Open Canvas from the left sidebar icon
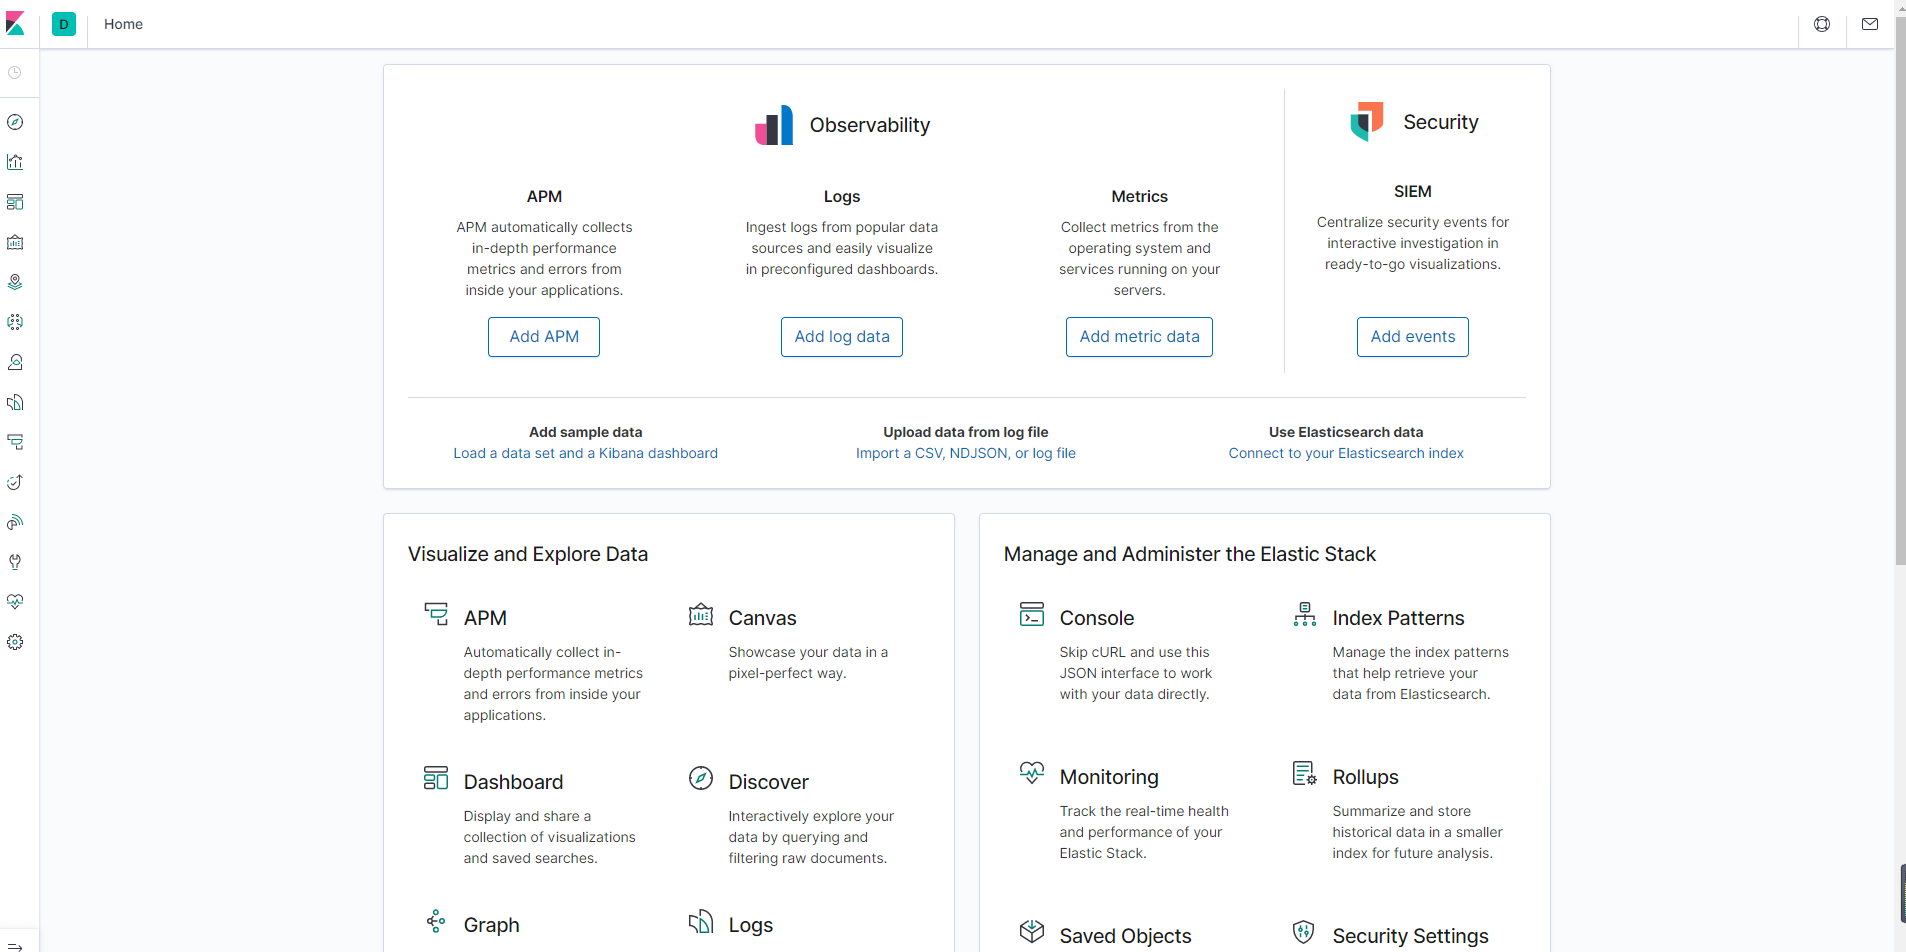The width and height of the screenshot is (1906, 952). (15, 242)
